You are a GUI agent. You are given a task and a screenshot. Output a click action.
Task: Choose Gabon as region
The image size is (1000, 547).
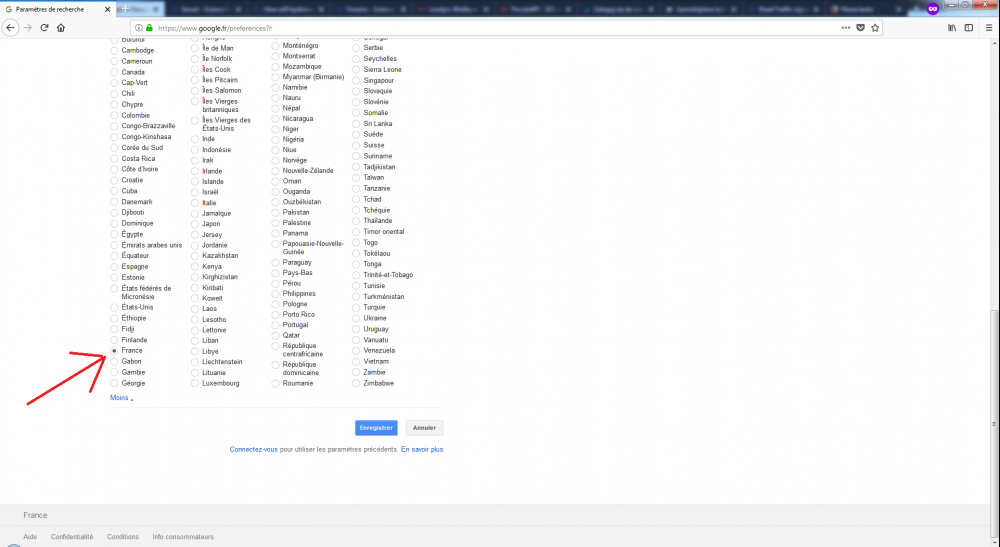point(114,361)
